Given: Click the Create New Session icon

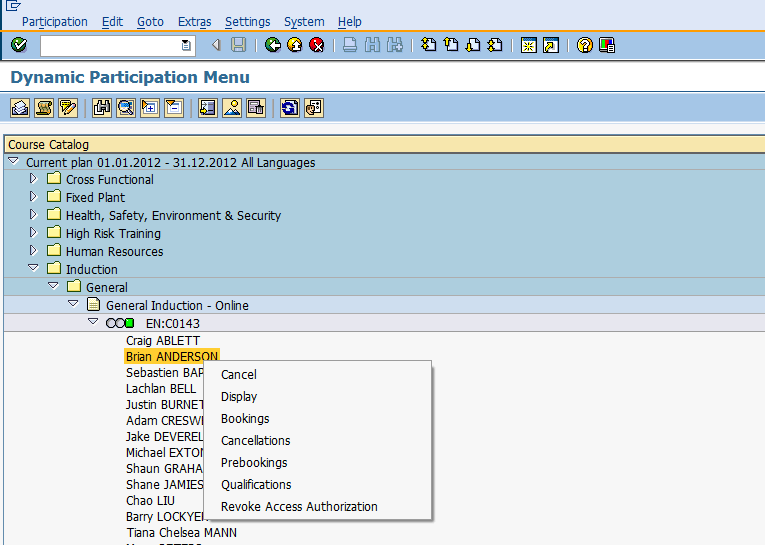Looking at the screenshot, I should pyautogui.click(x=529, y=45).
